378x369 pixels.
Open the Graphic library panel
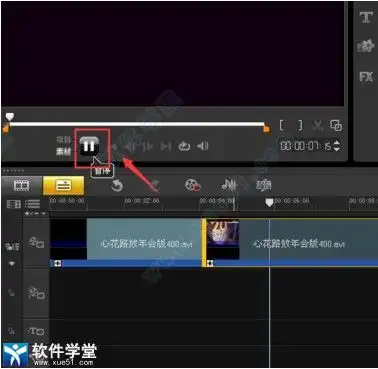click(366, 46)
